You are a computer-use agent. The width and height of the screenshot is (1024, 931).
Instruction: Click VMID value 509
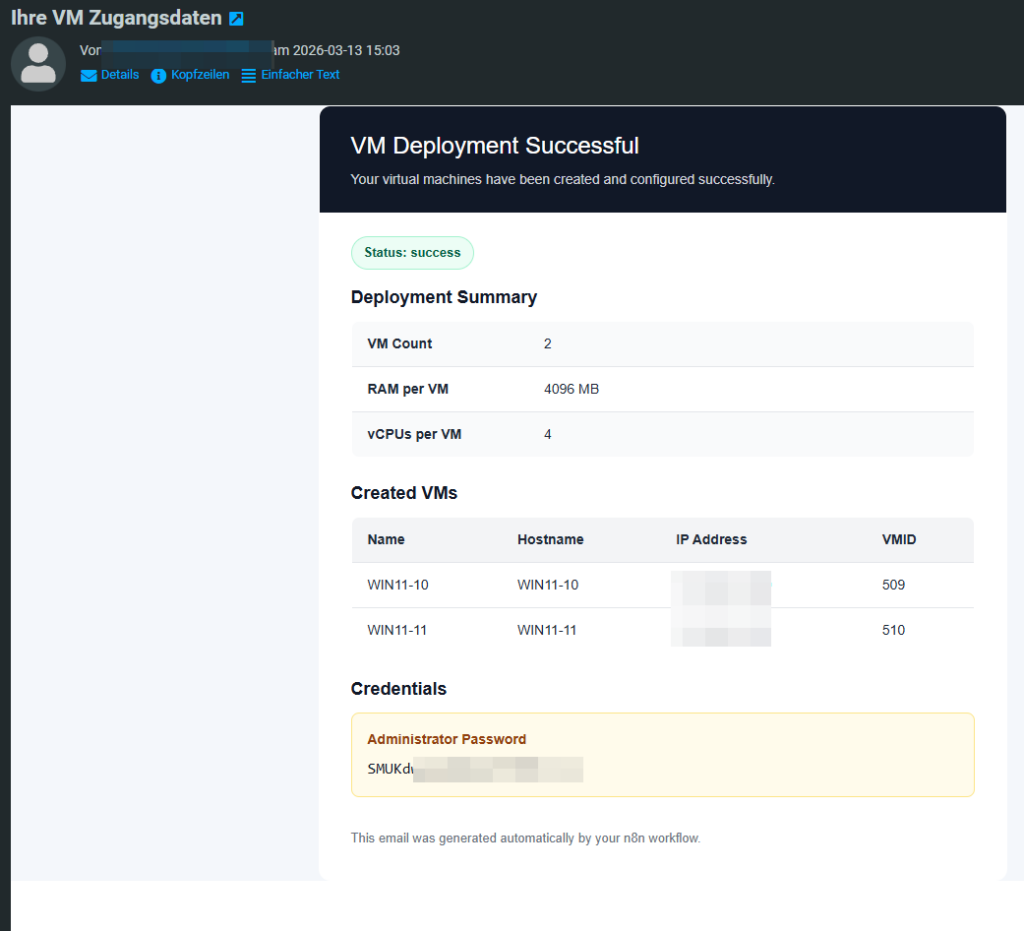[893, 585]
